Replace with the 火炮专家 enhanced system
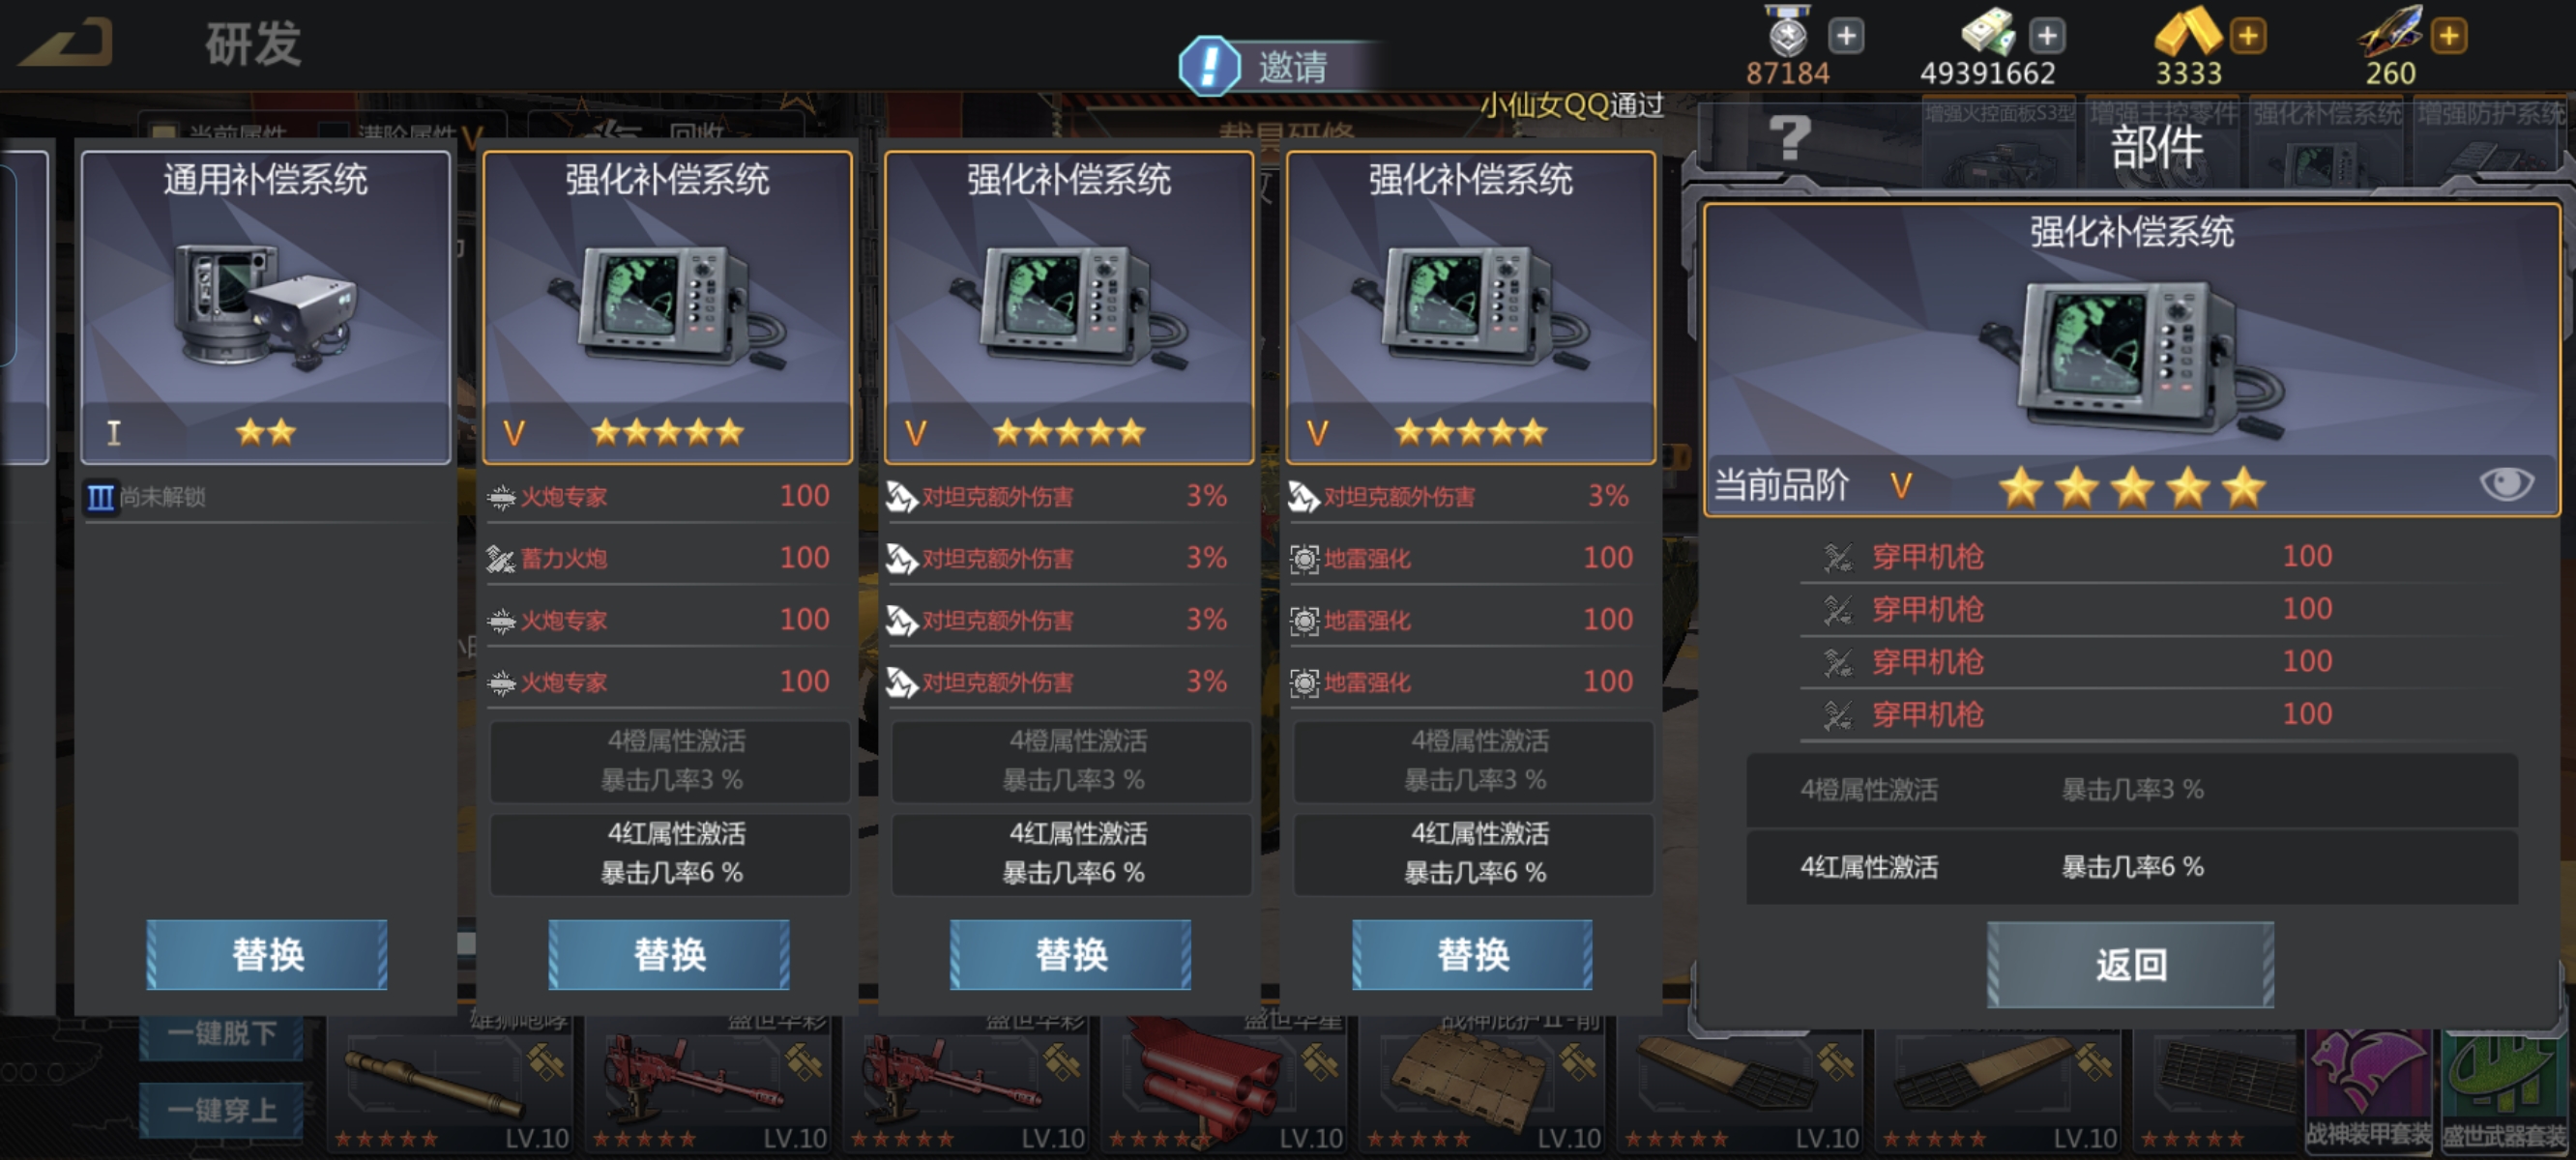 click(669, 954)
